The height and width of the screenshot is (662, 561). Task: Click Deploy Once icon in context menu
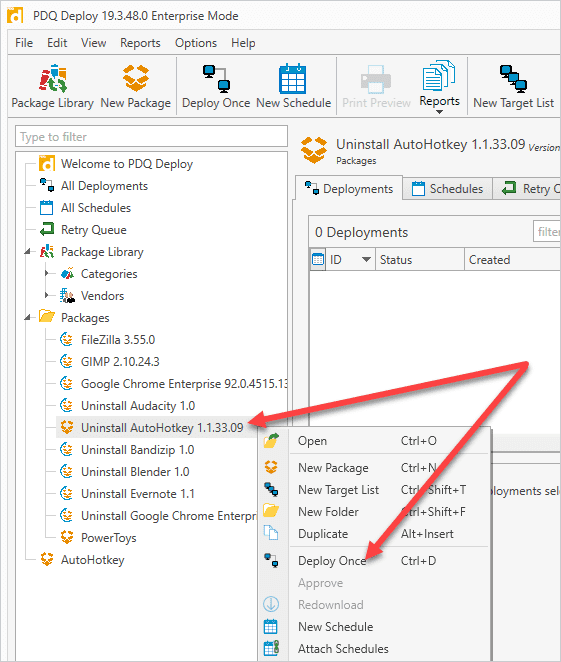(x=271, y=560)
